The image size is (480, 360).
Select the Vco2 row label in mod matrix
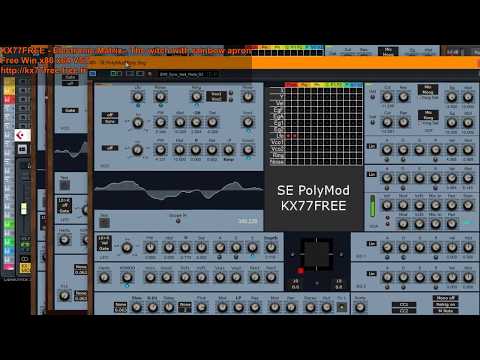[277, 149]
